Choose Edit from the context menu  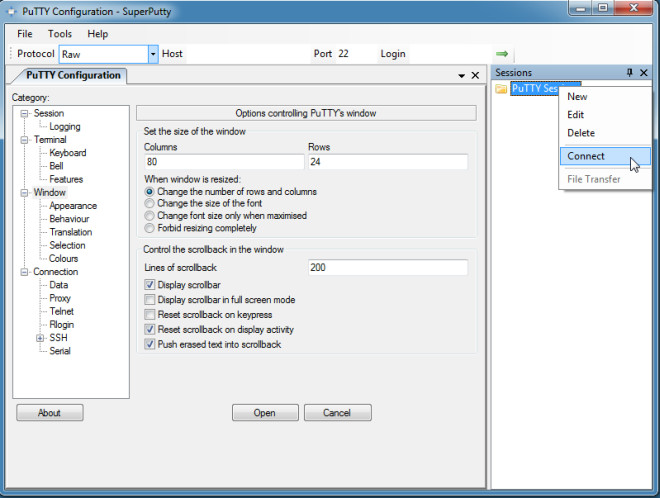pos(605,115)
